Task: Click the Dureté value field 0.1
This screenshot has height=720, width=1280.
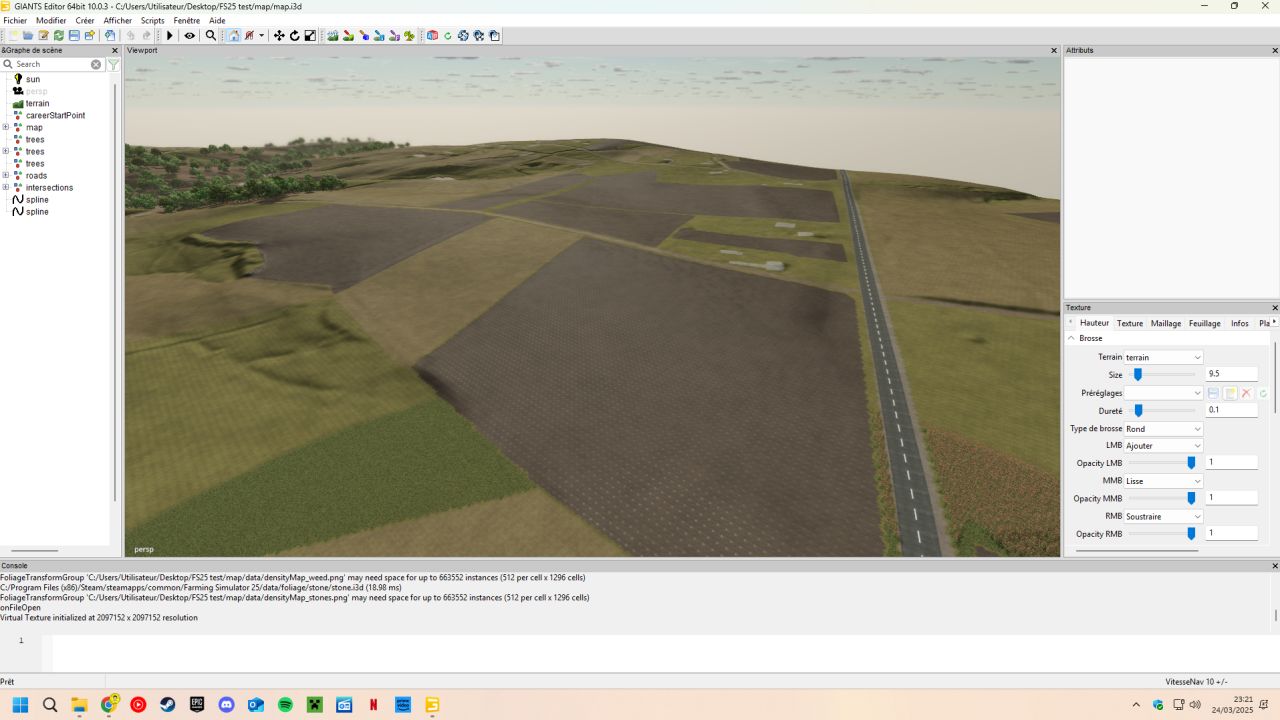Action: coord(1231,410)
